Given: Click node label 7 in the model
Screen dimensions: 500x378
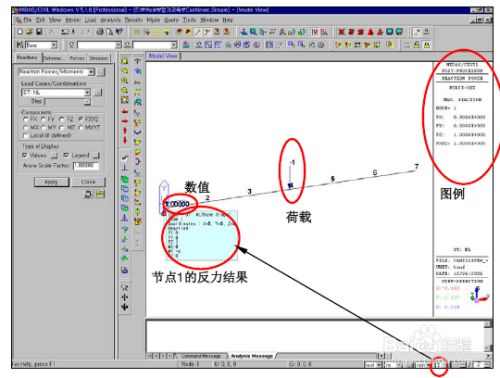Looking at the screenshot, I should 416,166.
